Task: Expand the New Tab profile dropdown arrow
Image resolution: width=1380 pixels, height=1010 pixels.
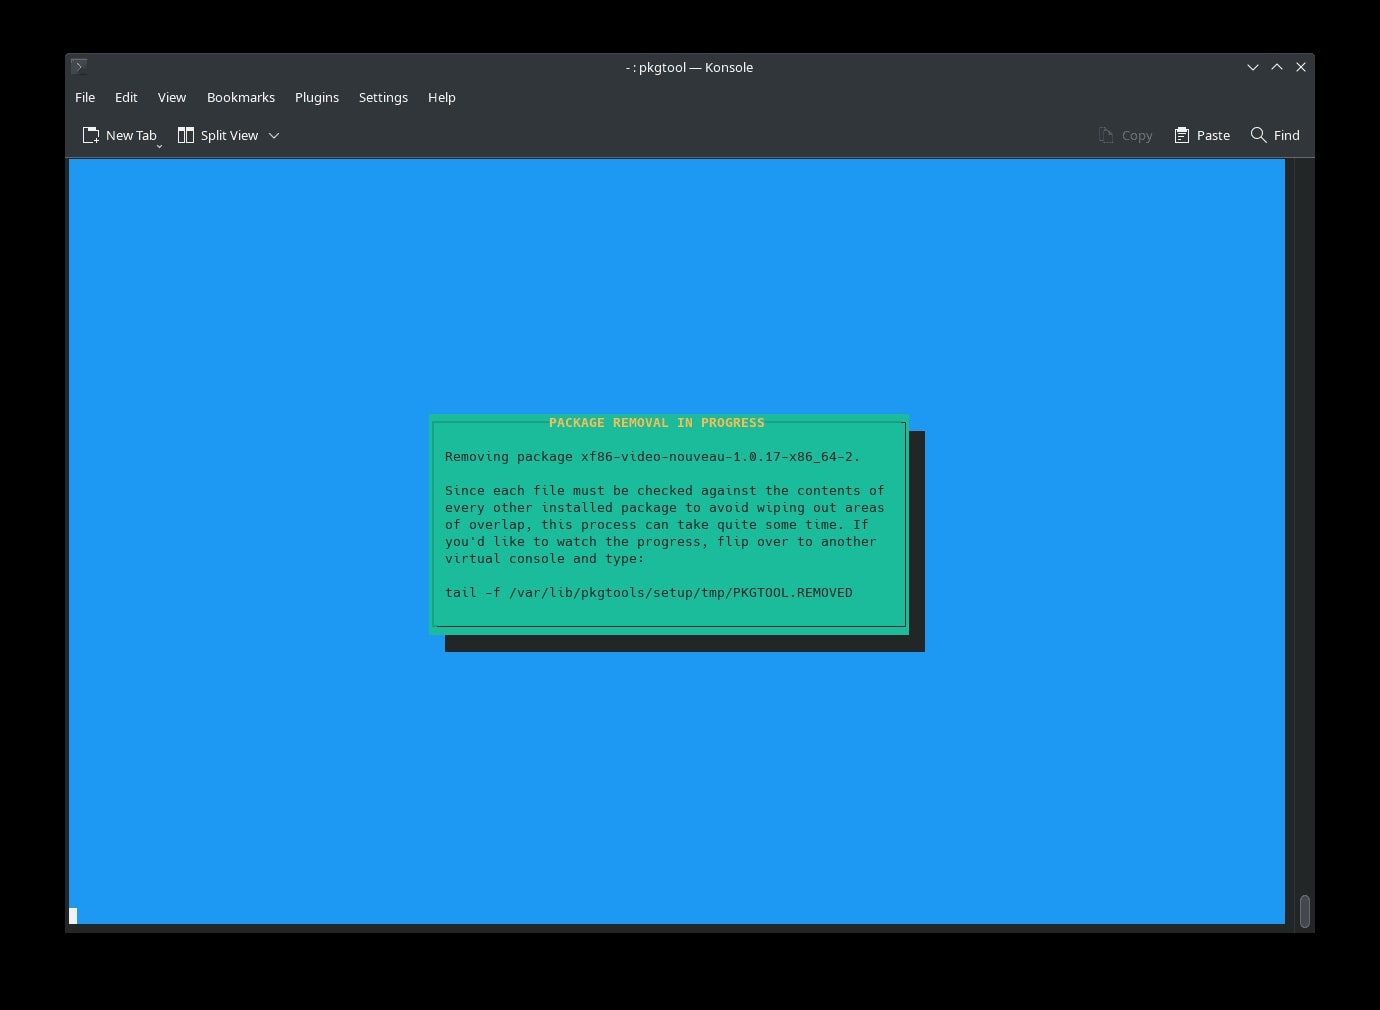Action: coord(159,146)
